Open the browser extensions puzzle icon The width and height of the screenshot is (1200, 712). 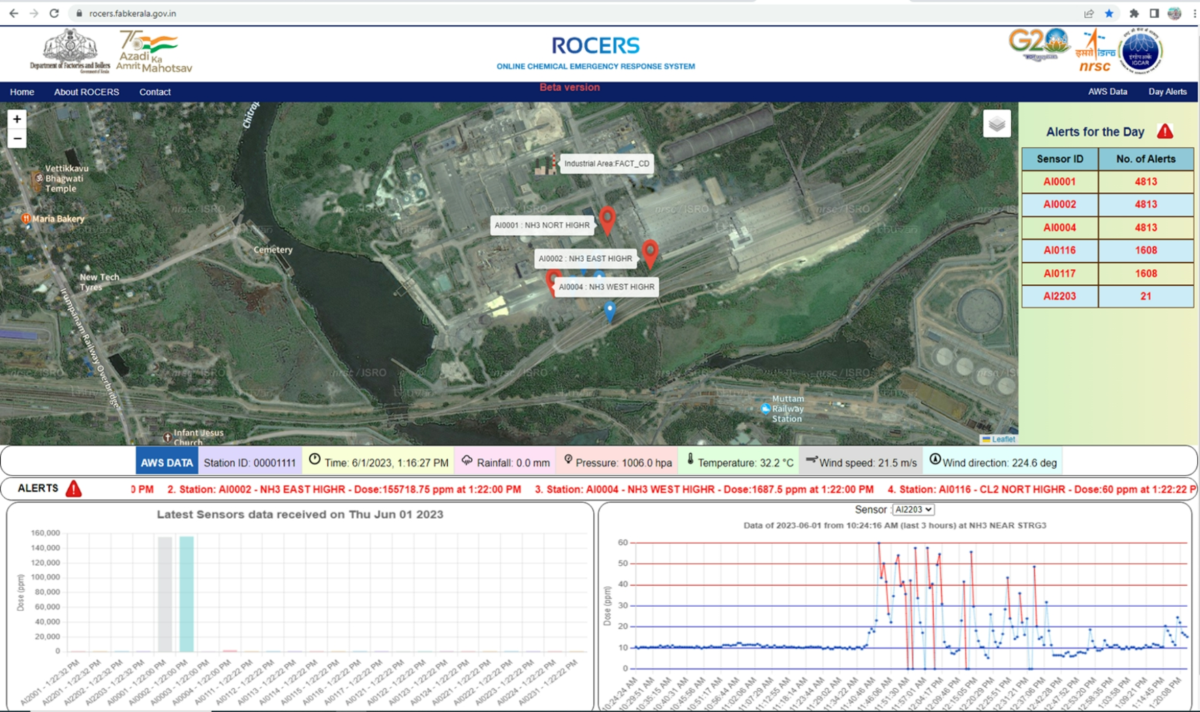point(1134,14)
